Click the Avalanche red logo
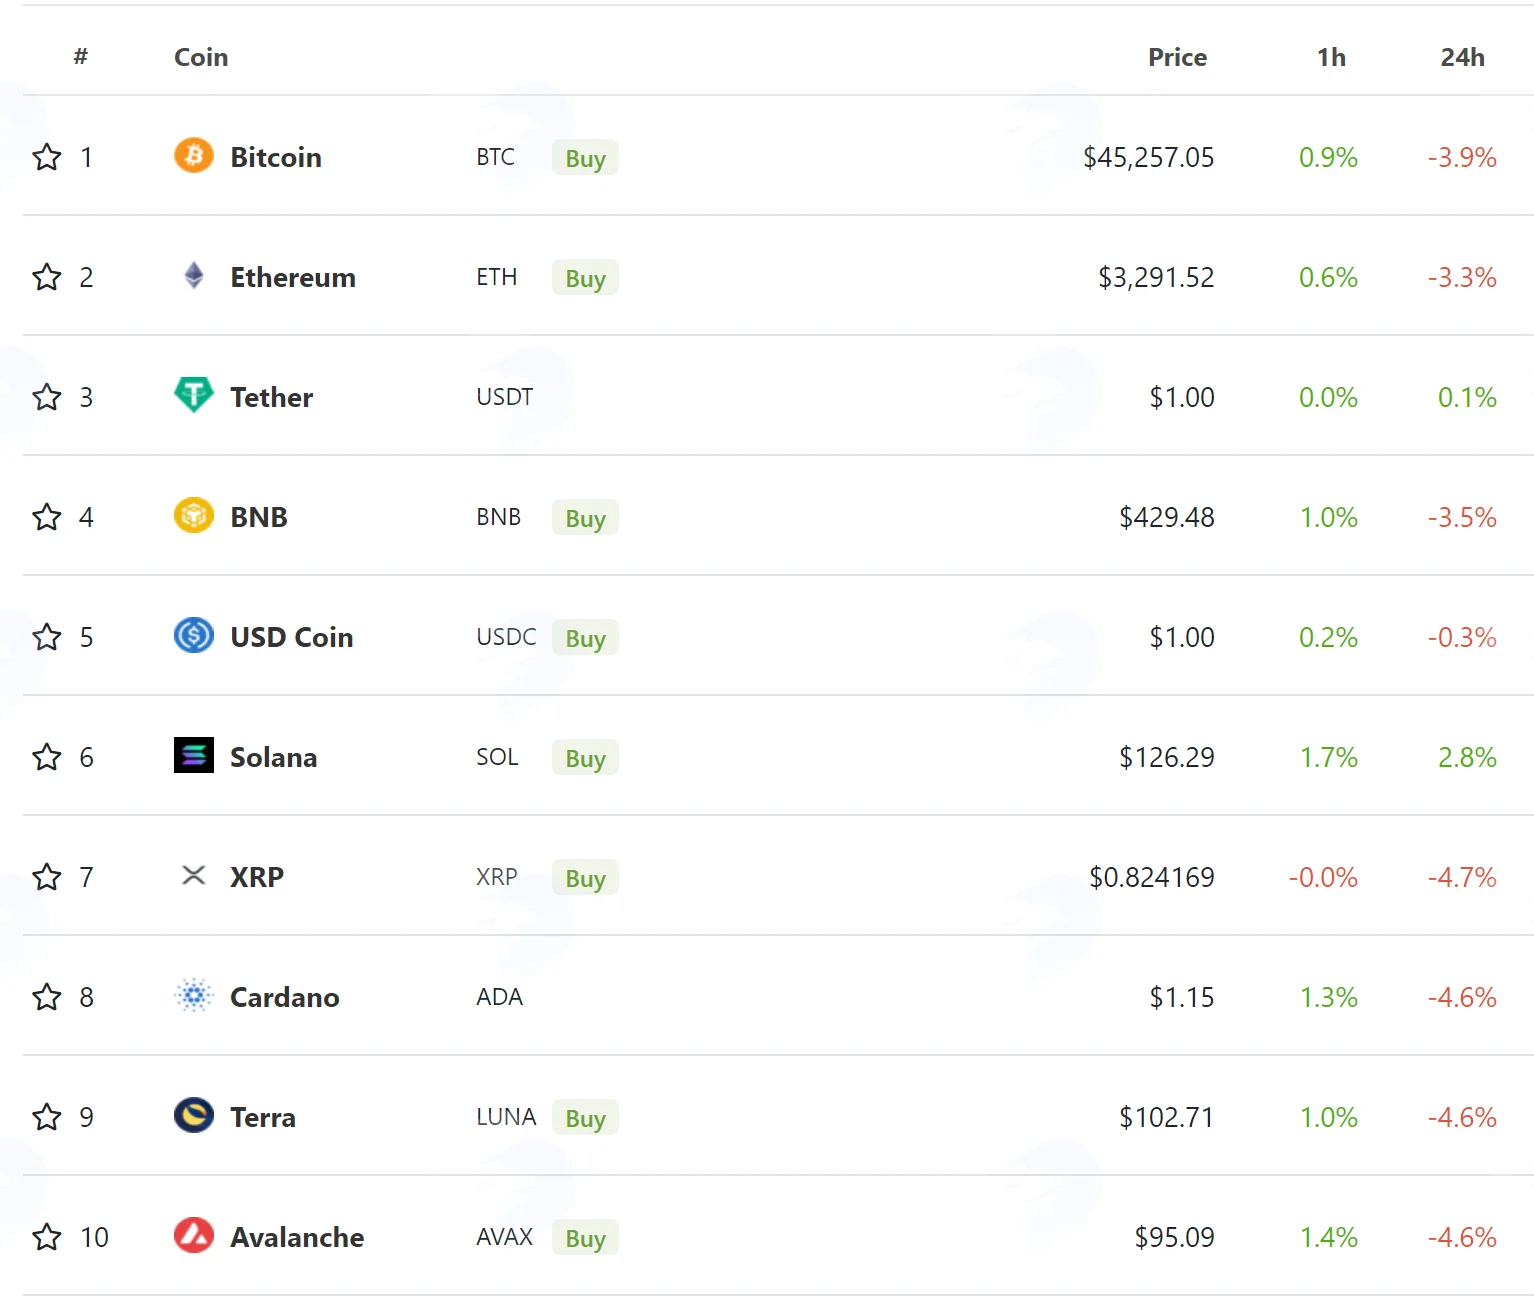1534x1300 pixels. pos(194,1235)
